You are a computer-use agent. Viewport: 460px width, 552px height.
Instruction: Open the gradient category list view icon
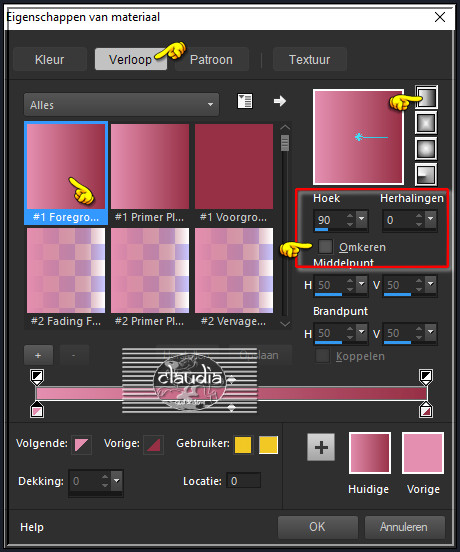[245, 101]
